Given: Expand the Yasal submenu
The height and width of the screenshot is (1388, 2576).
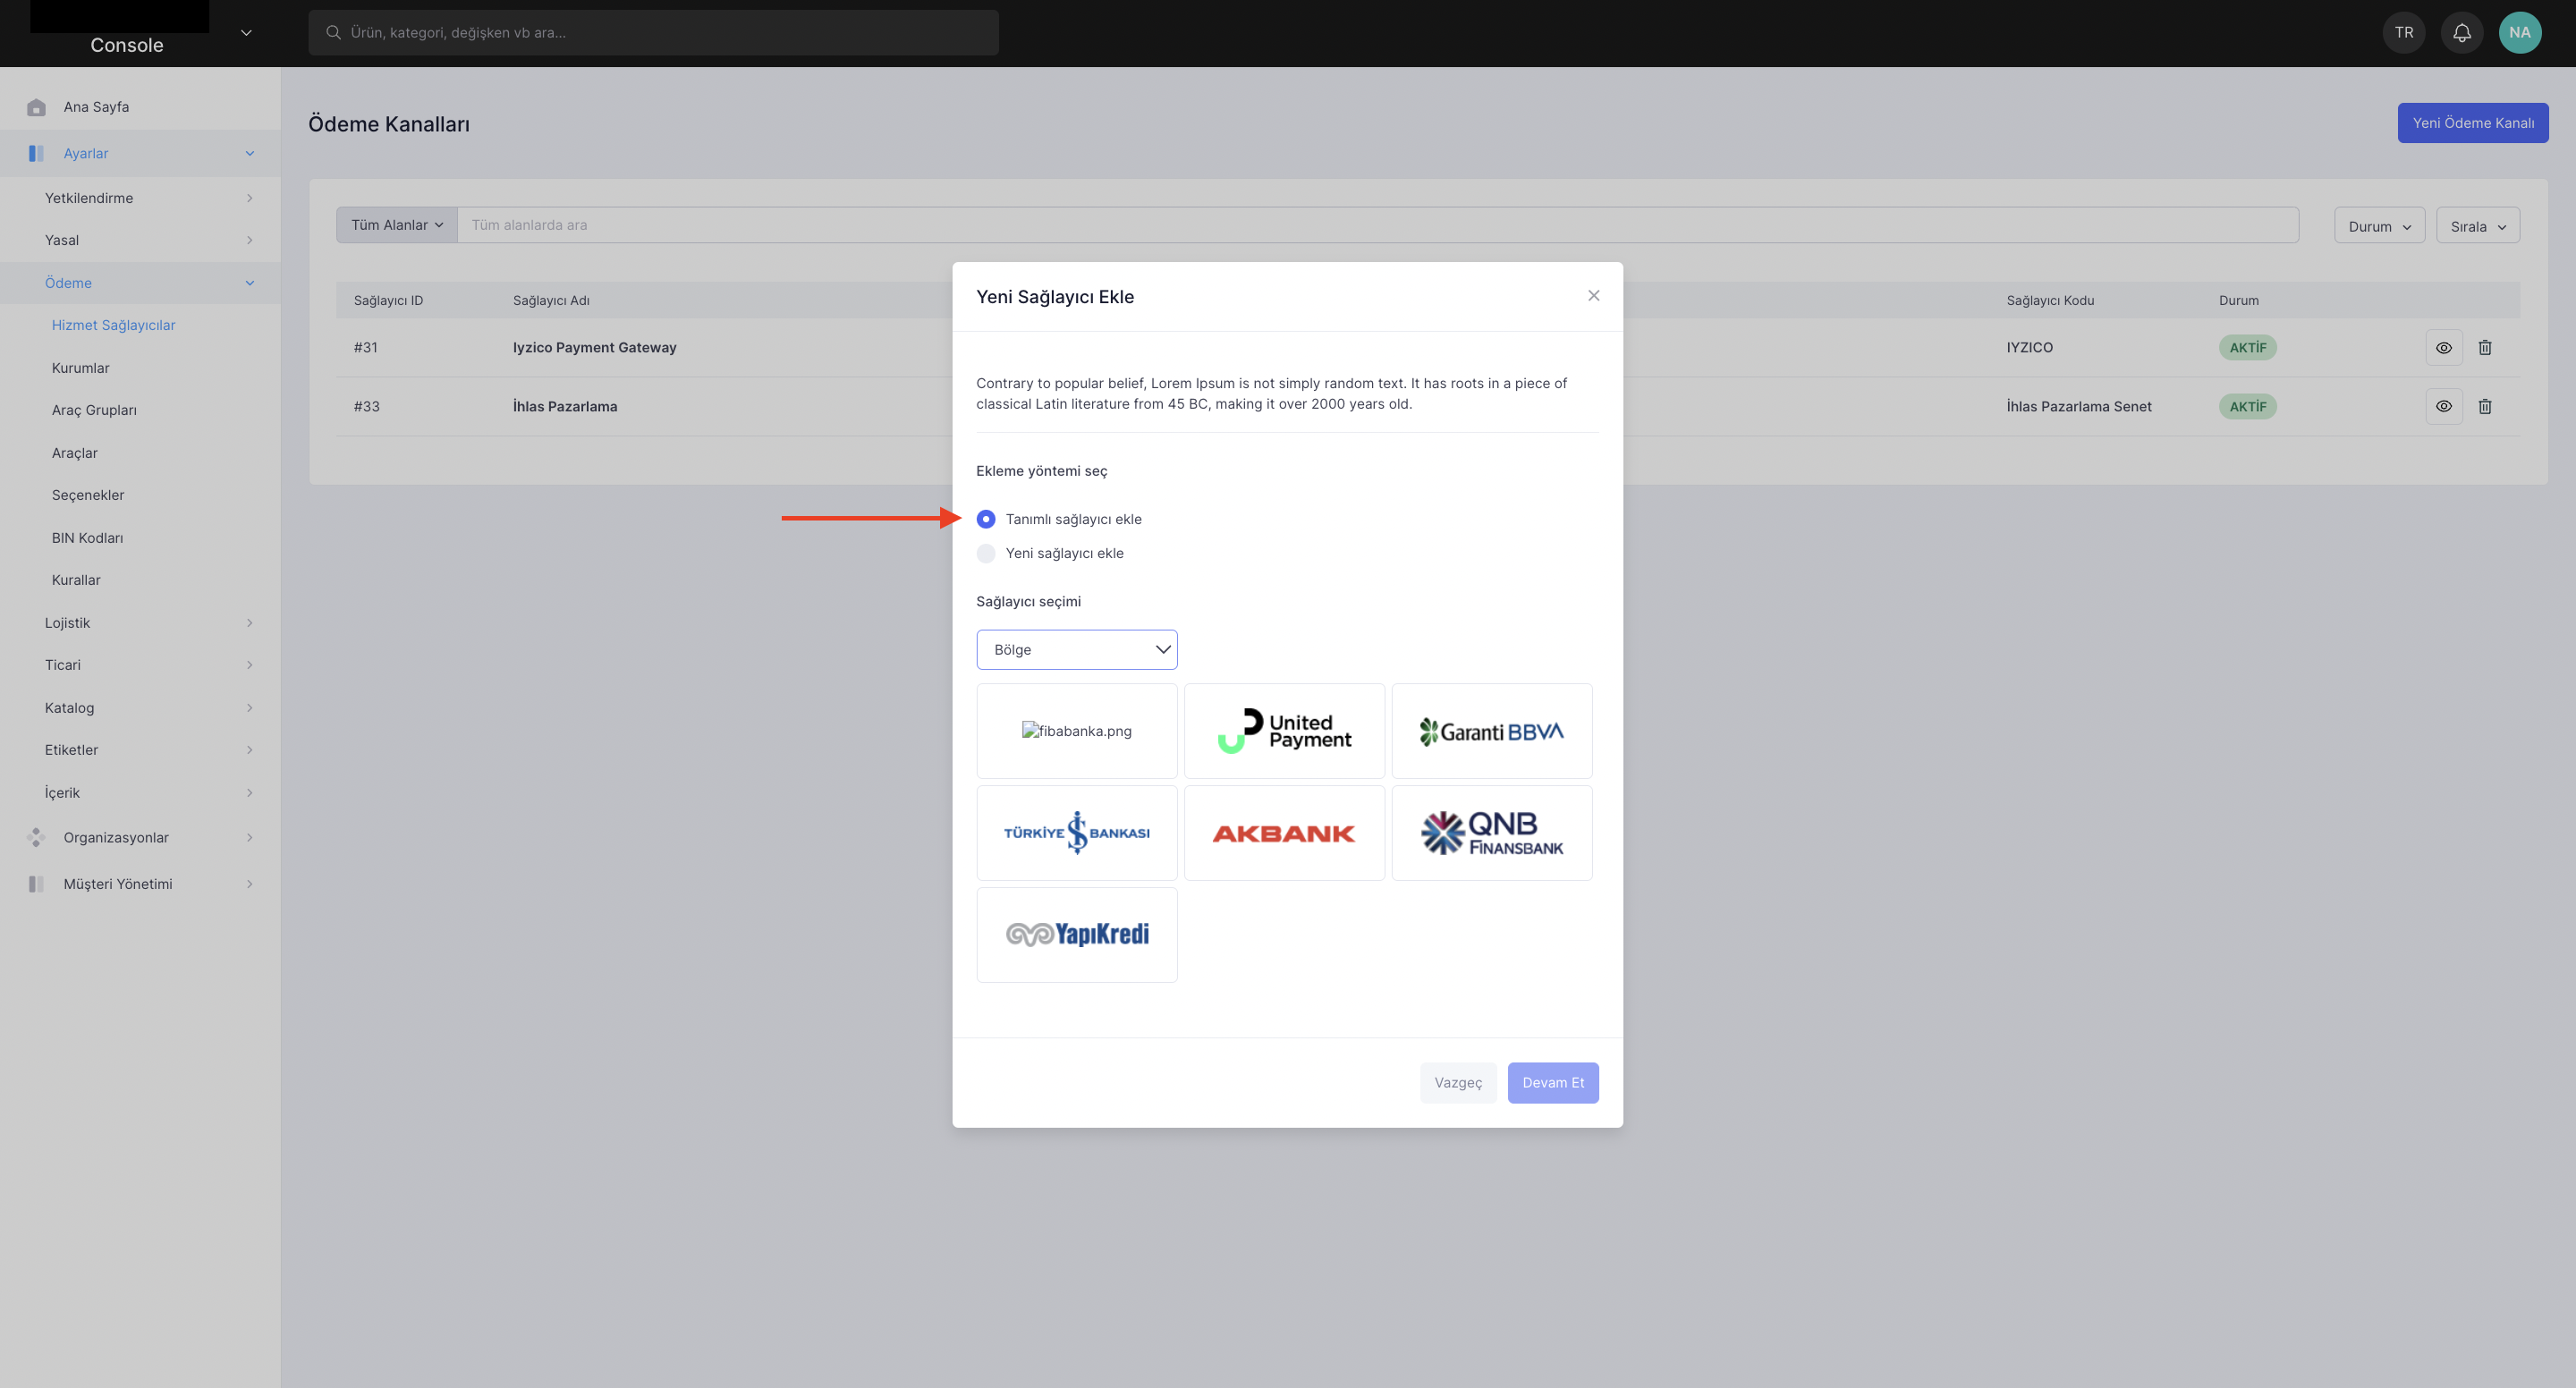Looking at the screenshot, I should tap(249, 240).
